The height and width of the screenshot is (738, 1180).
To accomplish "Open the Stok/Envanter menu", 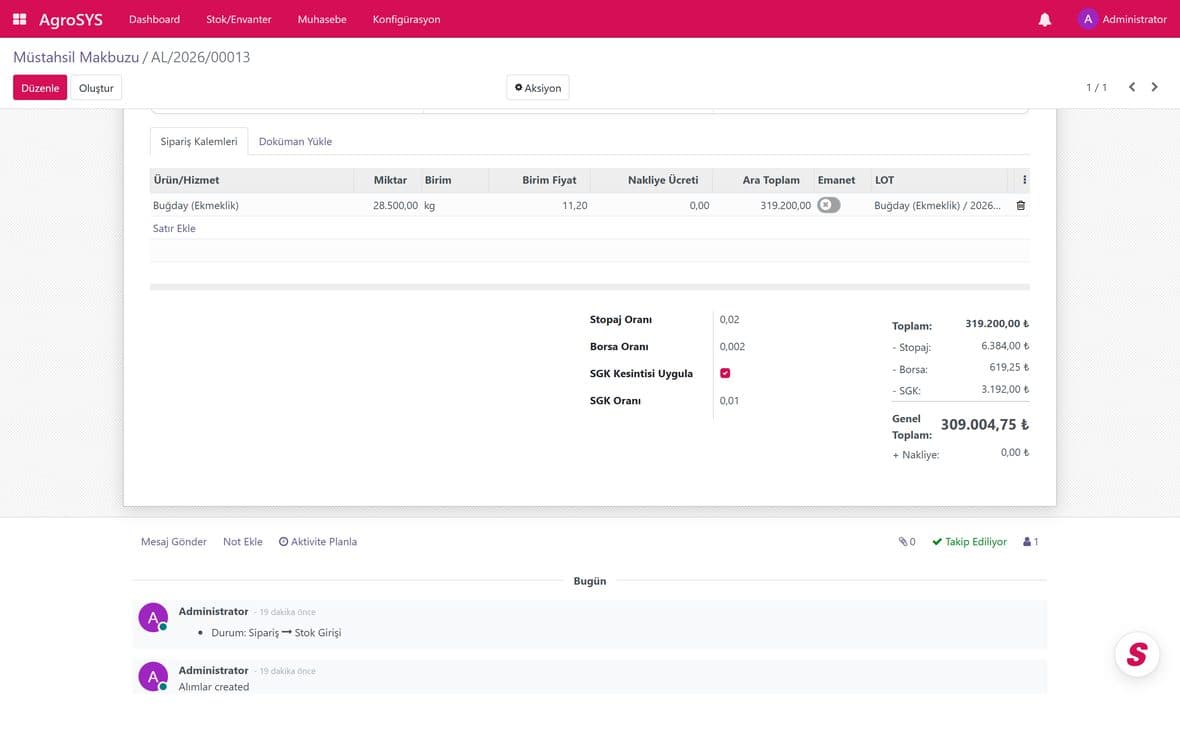I will click(239, 20).
